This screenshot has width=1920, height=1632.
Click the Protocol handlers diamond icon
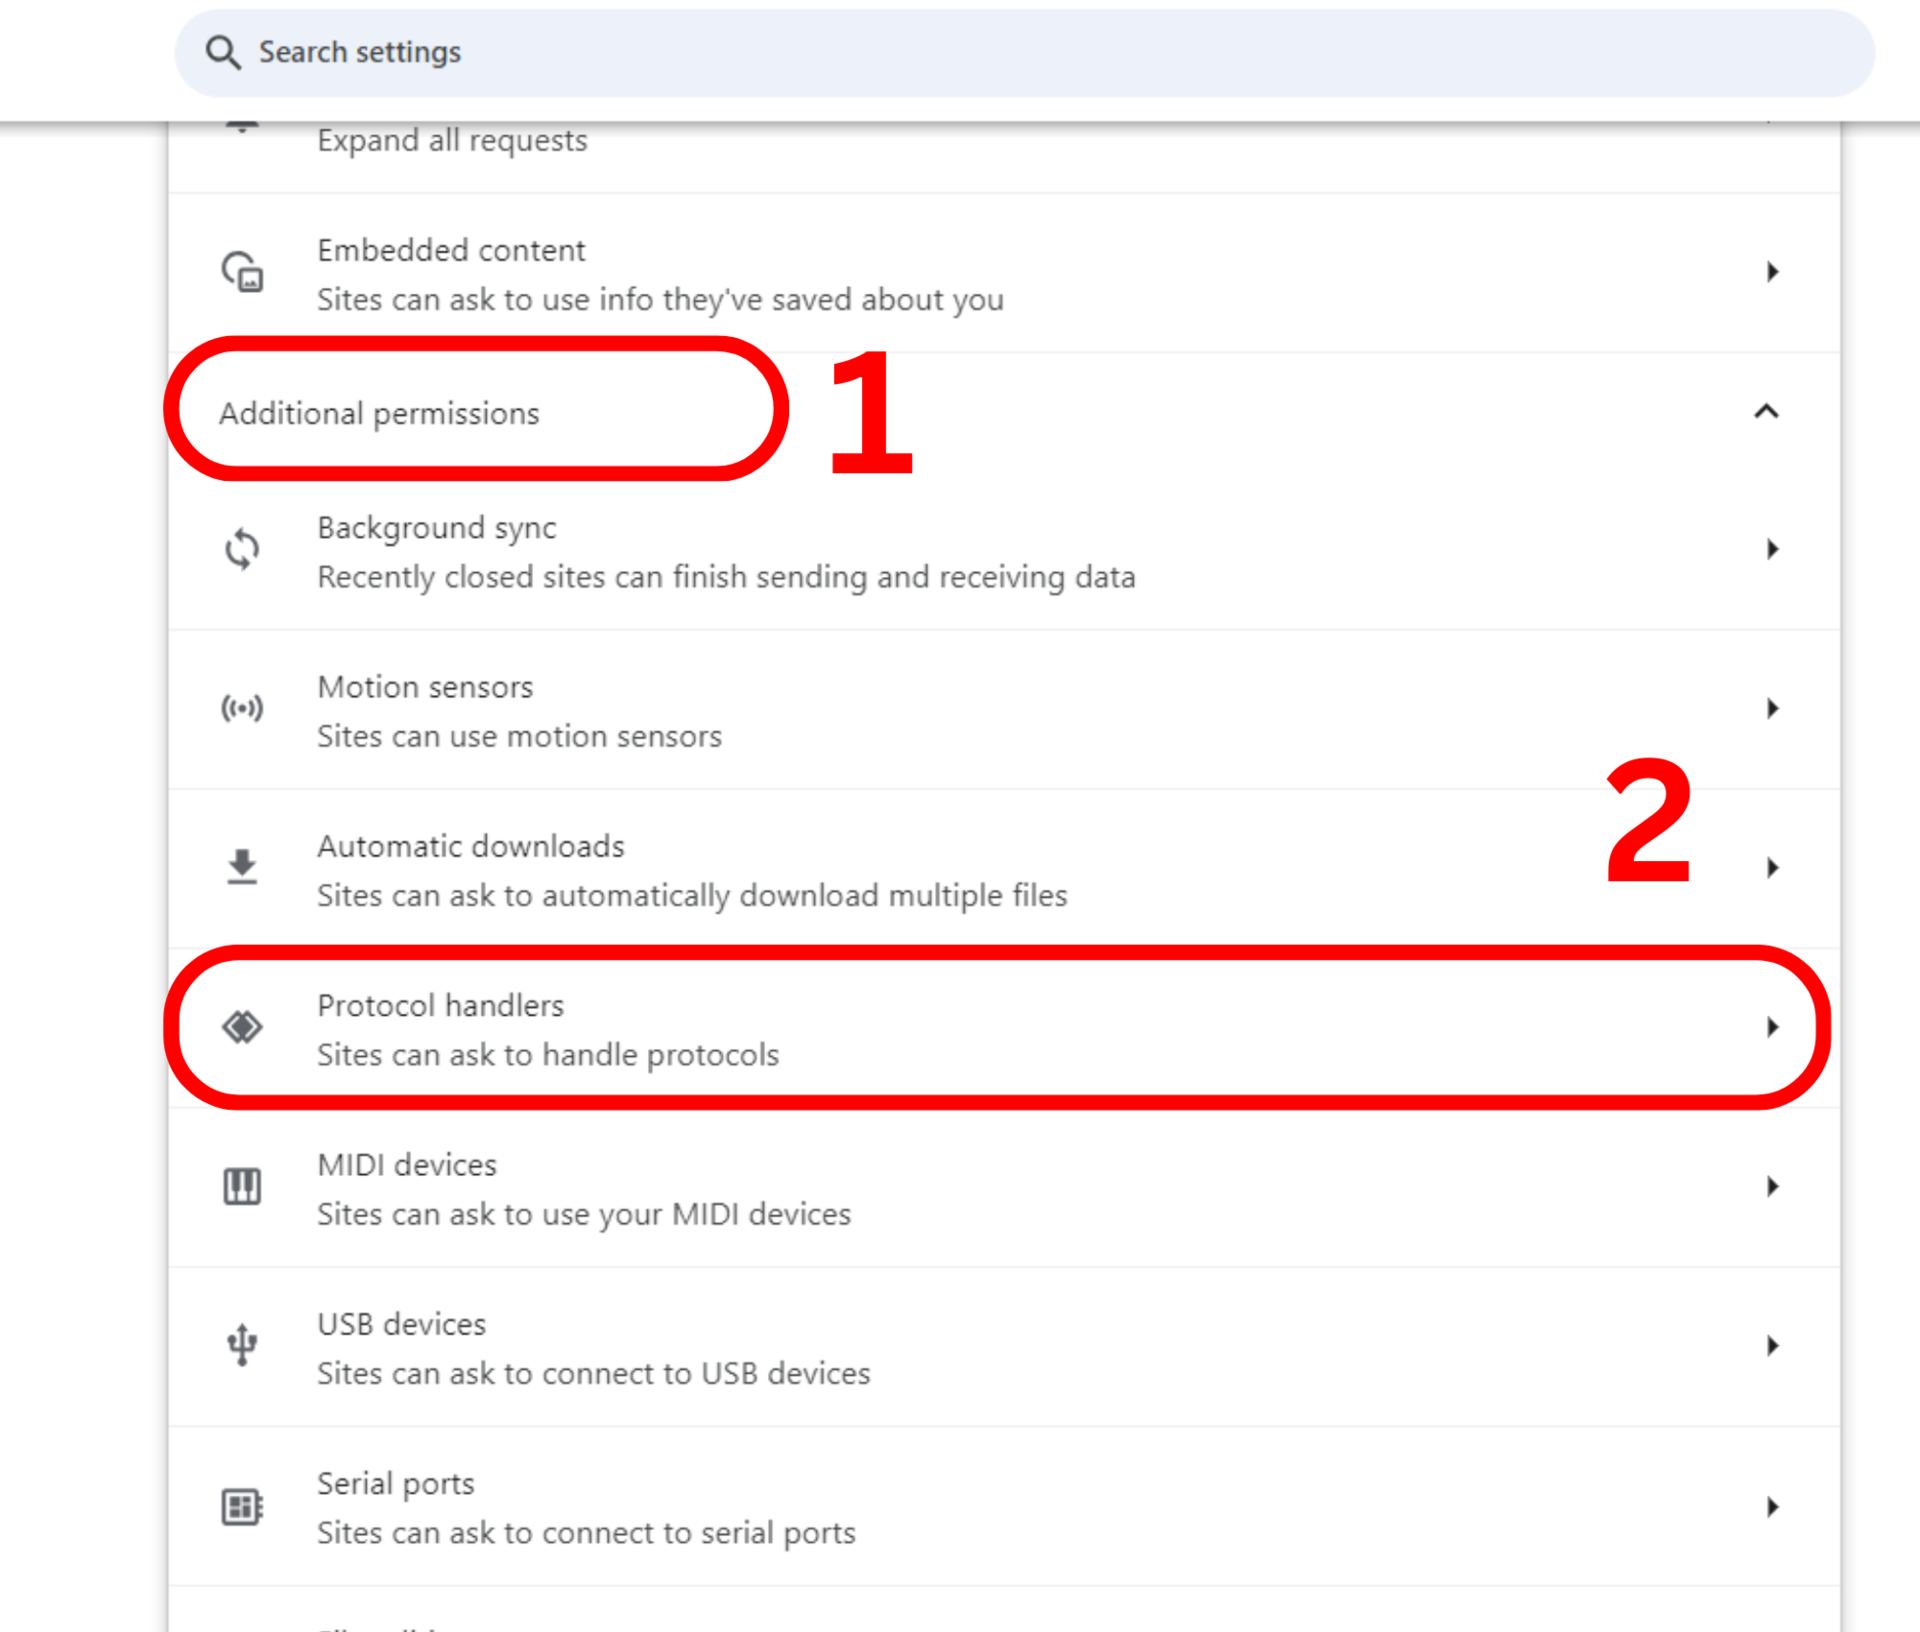242,1027
